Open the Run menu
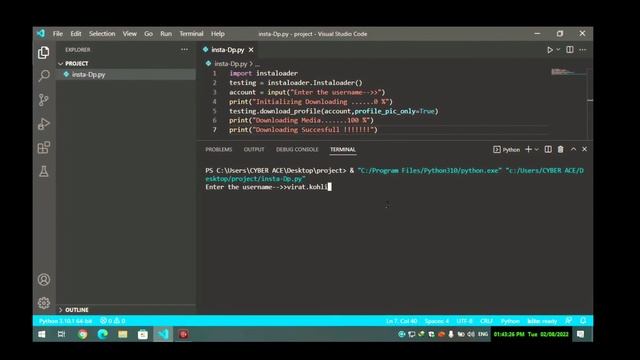The width and height of the screenshot is (640, 360). click(166, 33)
